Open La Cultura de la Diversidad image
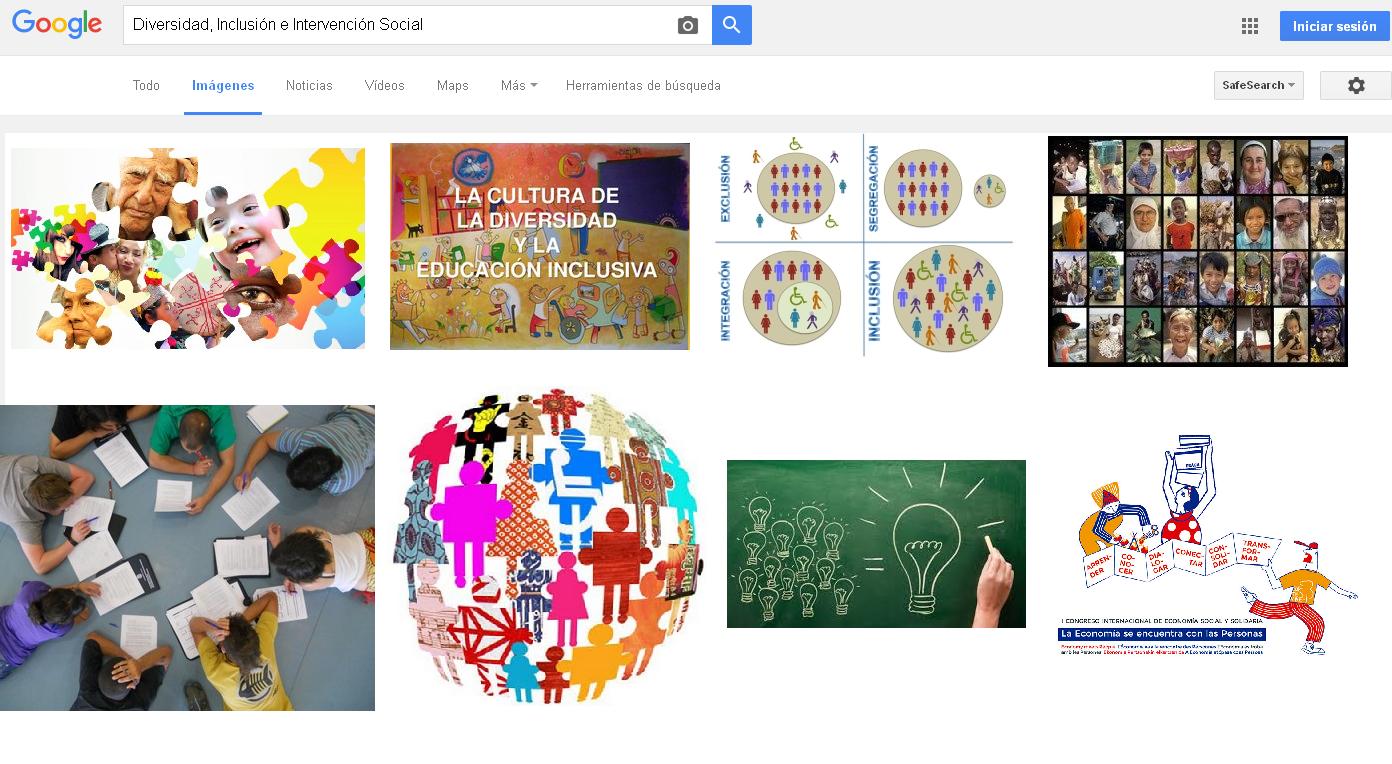Image resolution: width=1392 pixels, height=764 pixels. click(540, 246)
